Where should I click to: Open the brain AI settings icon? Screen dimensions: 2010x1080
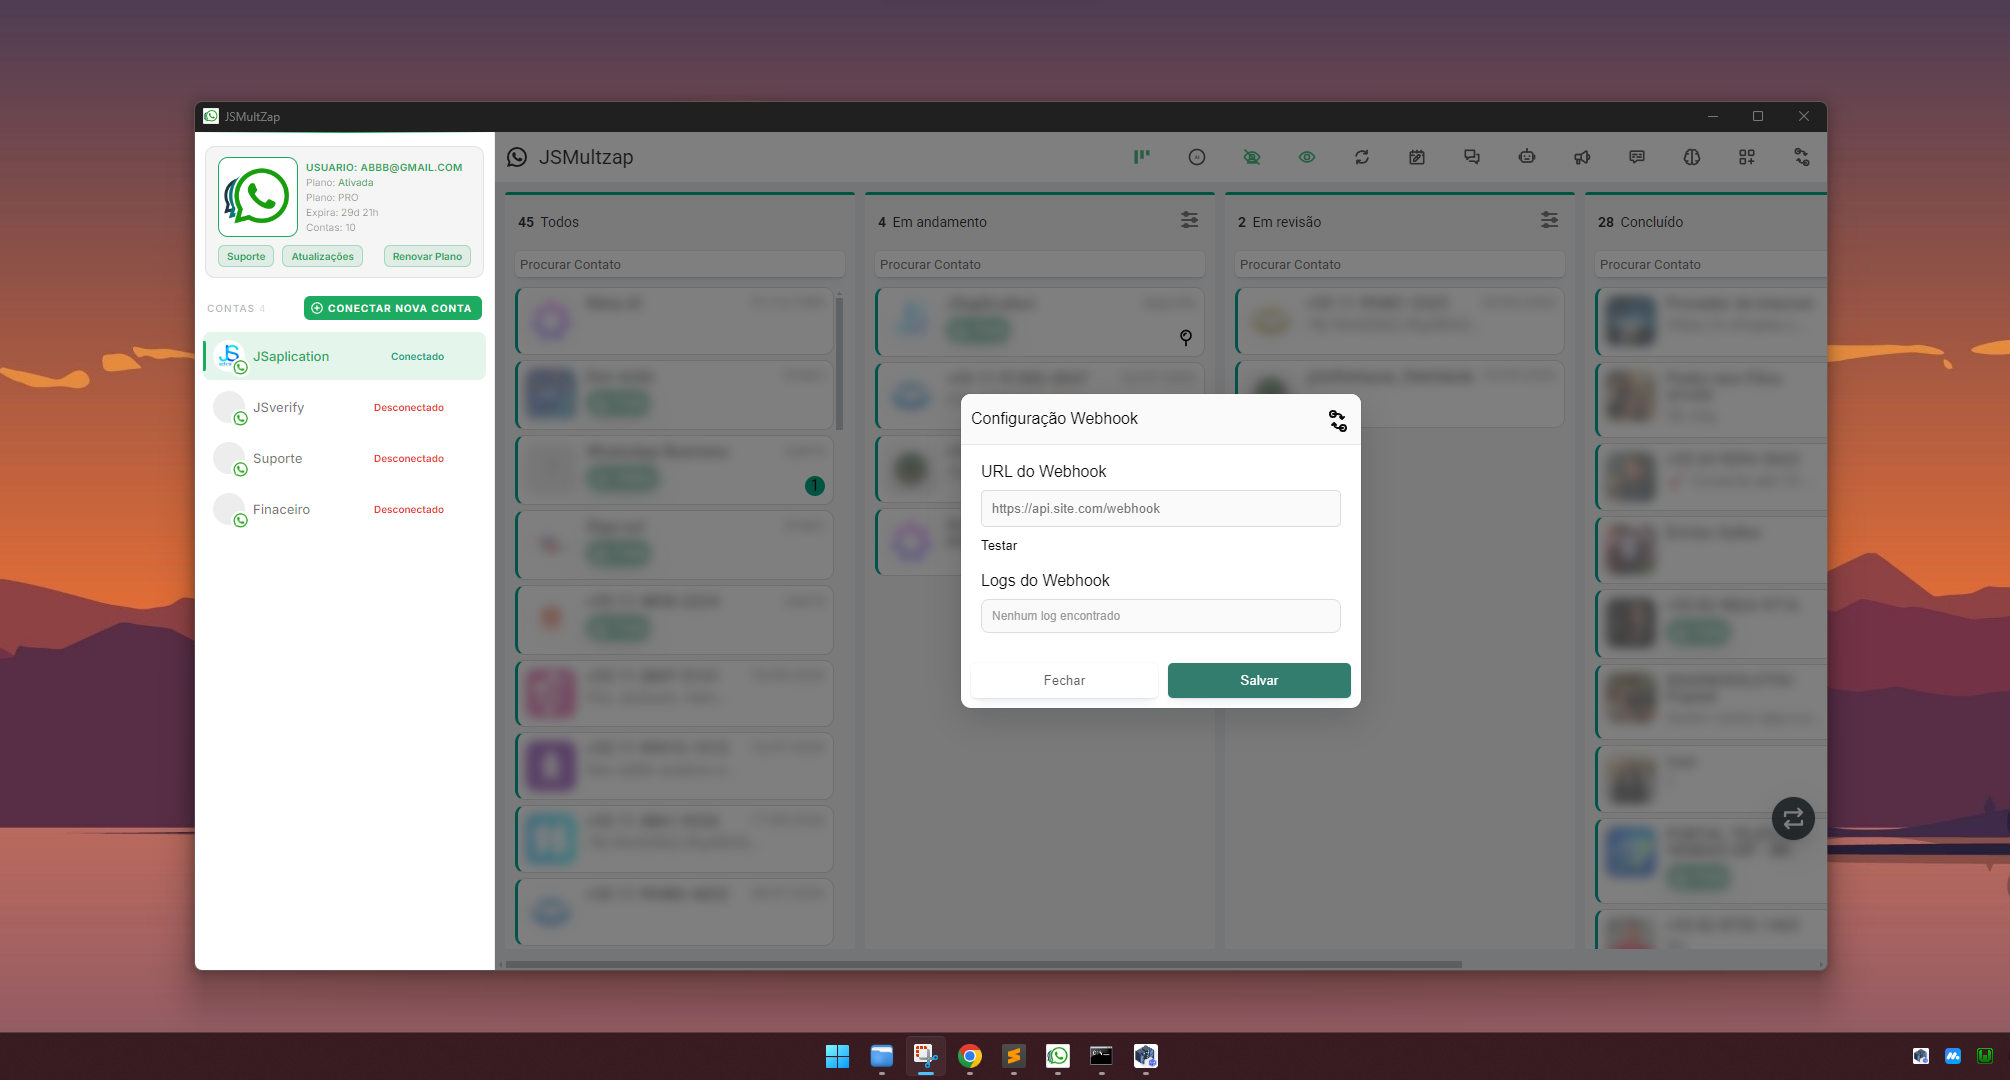coord(1692,157)
